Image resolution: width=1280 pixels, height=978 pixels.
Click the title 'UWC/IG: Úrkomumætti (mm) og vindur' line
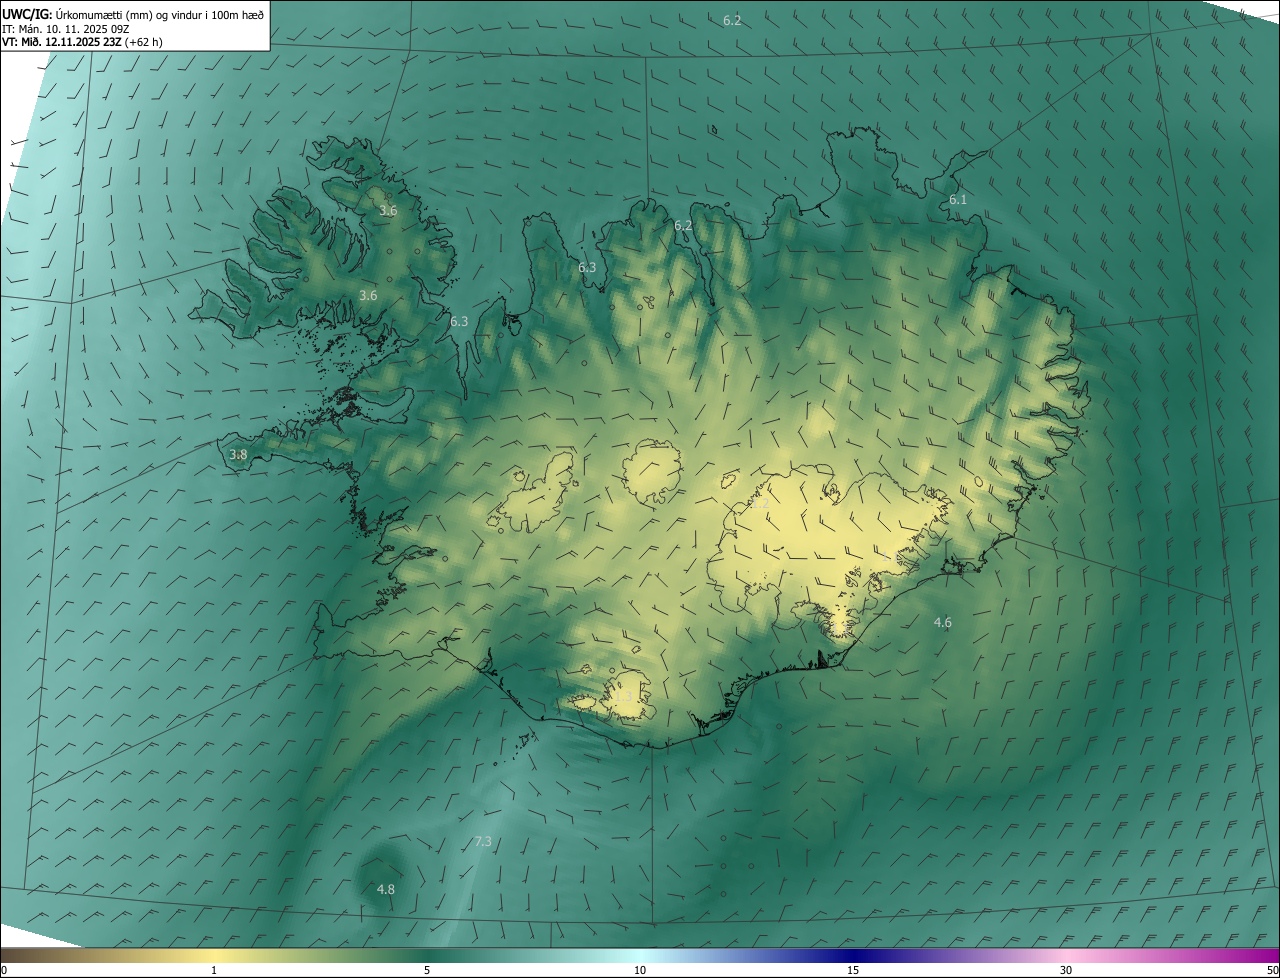point(133,14)
